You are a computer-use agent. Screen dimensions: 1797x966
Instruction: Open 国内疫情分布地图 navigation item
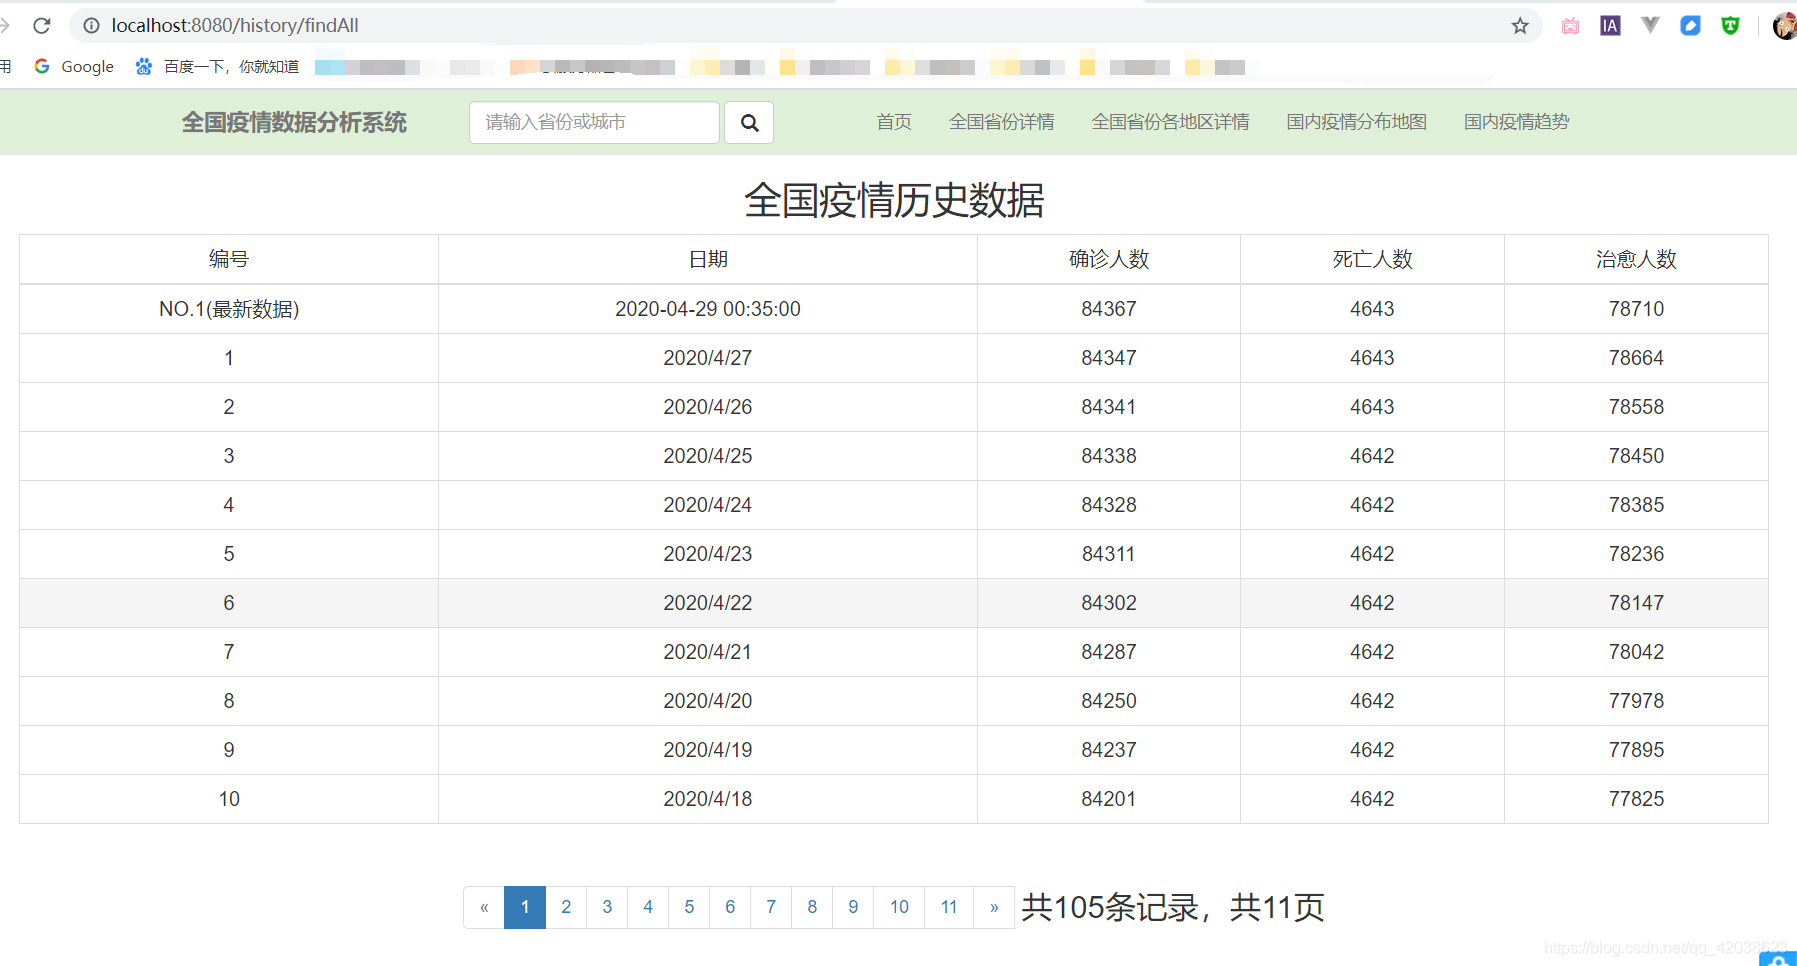point(1356,122)
